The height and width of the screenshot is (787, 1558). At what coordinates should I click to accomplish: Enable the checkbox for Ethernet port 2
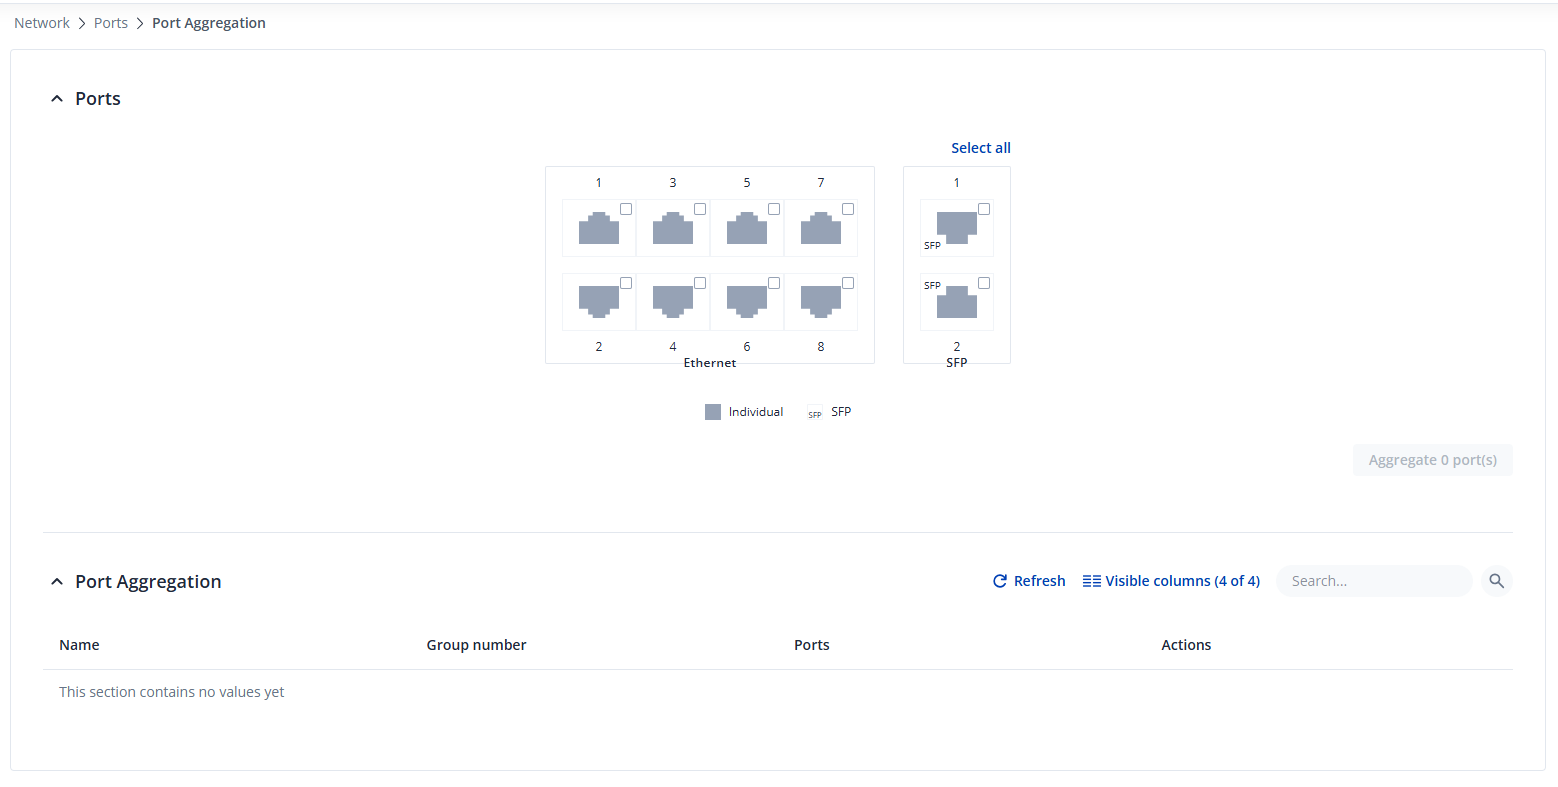click(x=626, y=283)
